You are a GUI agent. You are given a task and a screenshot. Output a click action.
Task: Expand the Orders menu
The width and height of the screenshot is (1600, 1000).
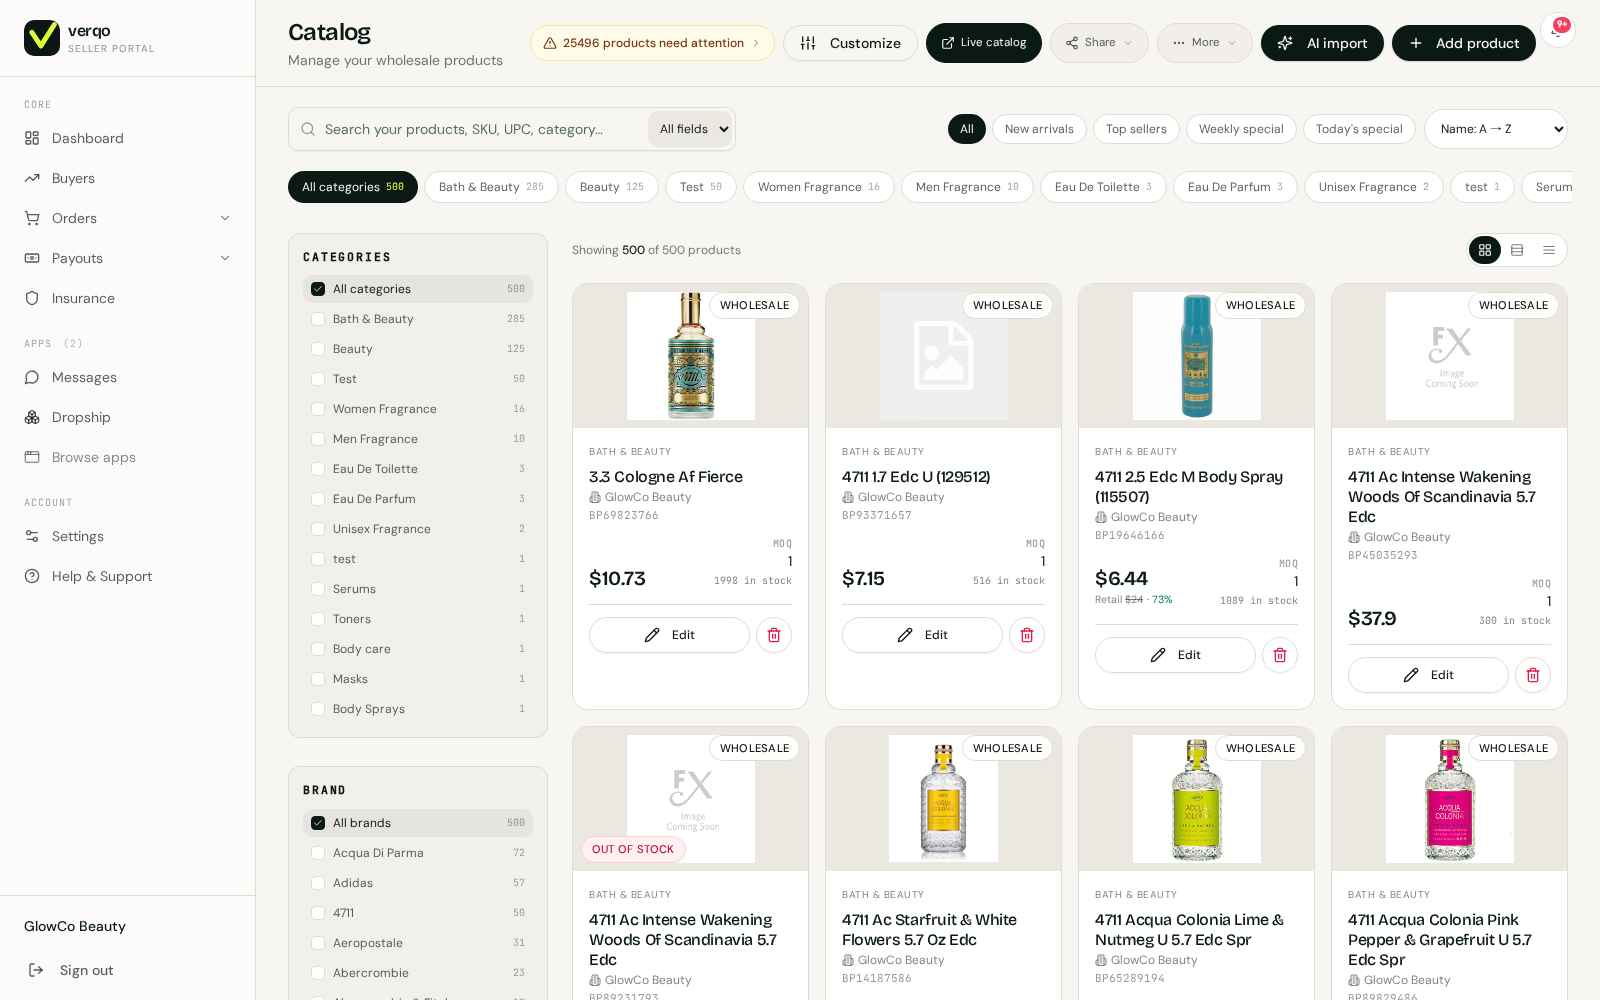(127, 218)
